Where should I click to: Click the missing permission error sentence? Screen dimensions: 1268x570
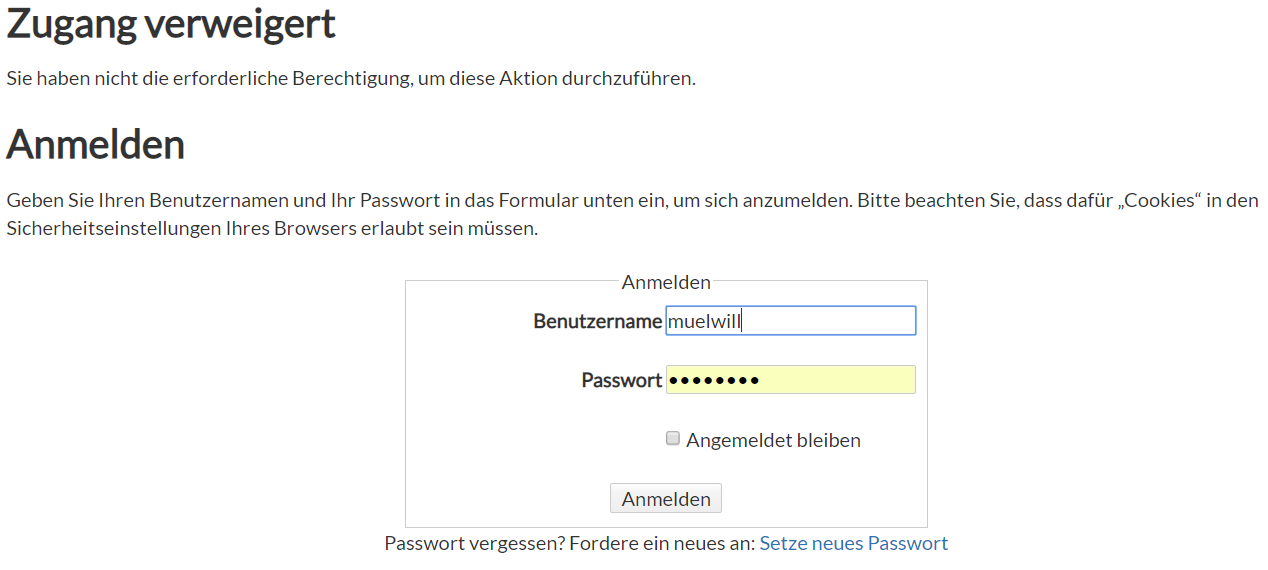tap(350, 78)
